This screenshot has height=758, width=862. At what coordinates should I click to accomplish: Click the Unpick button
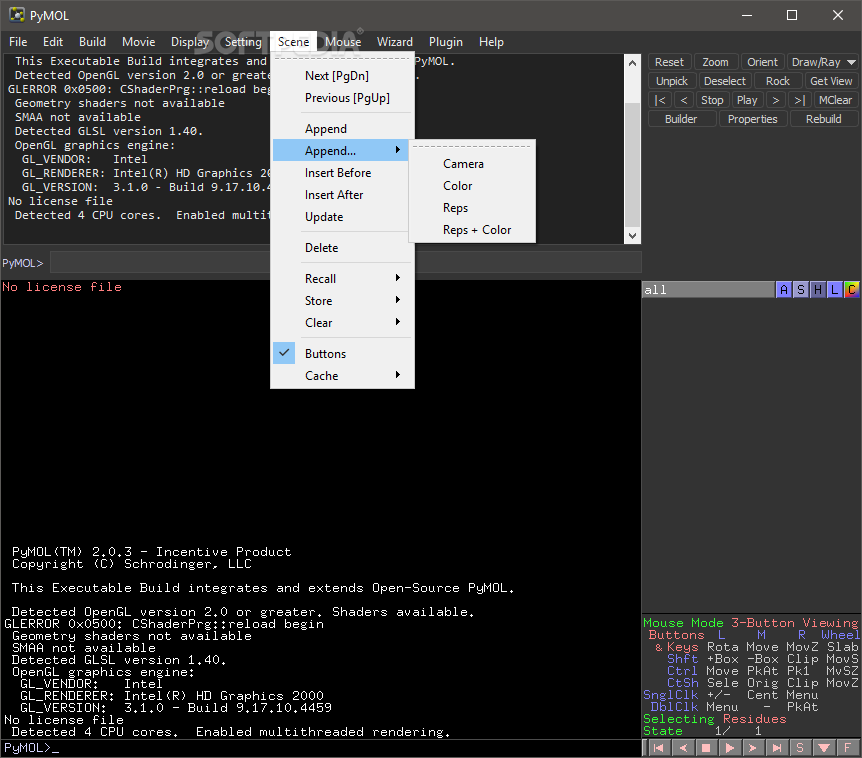coord(672,81)
